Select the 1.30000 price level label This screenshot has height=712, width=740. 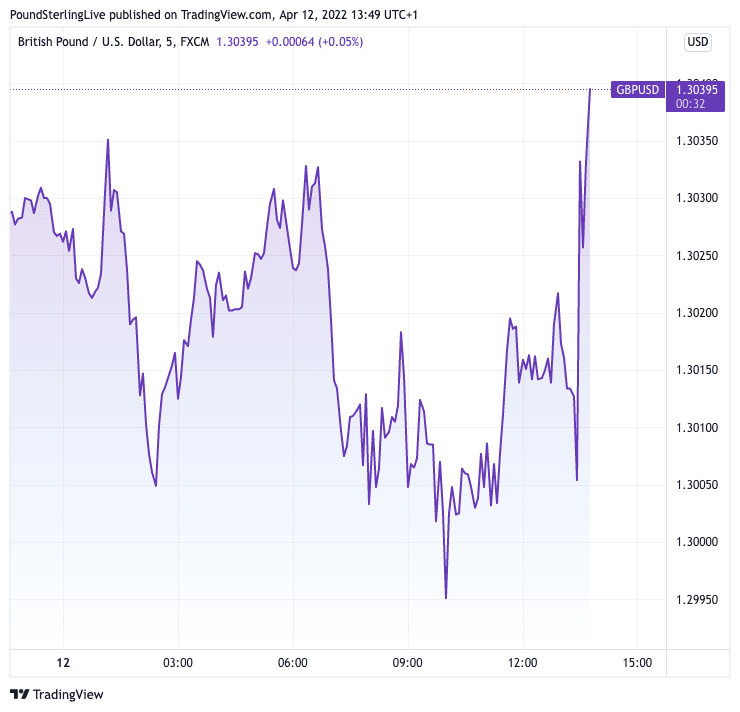tap(697, 543)
